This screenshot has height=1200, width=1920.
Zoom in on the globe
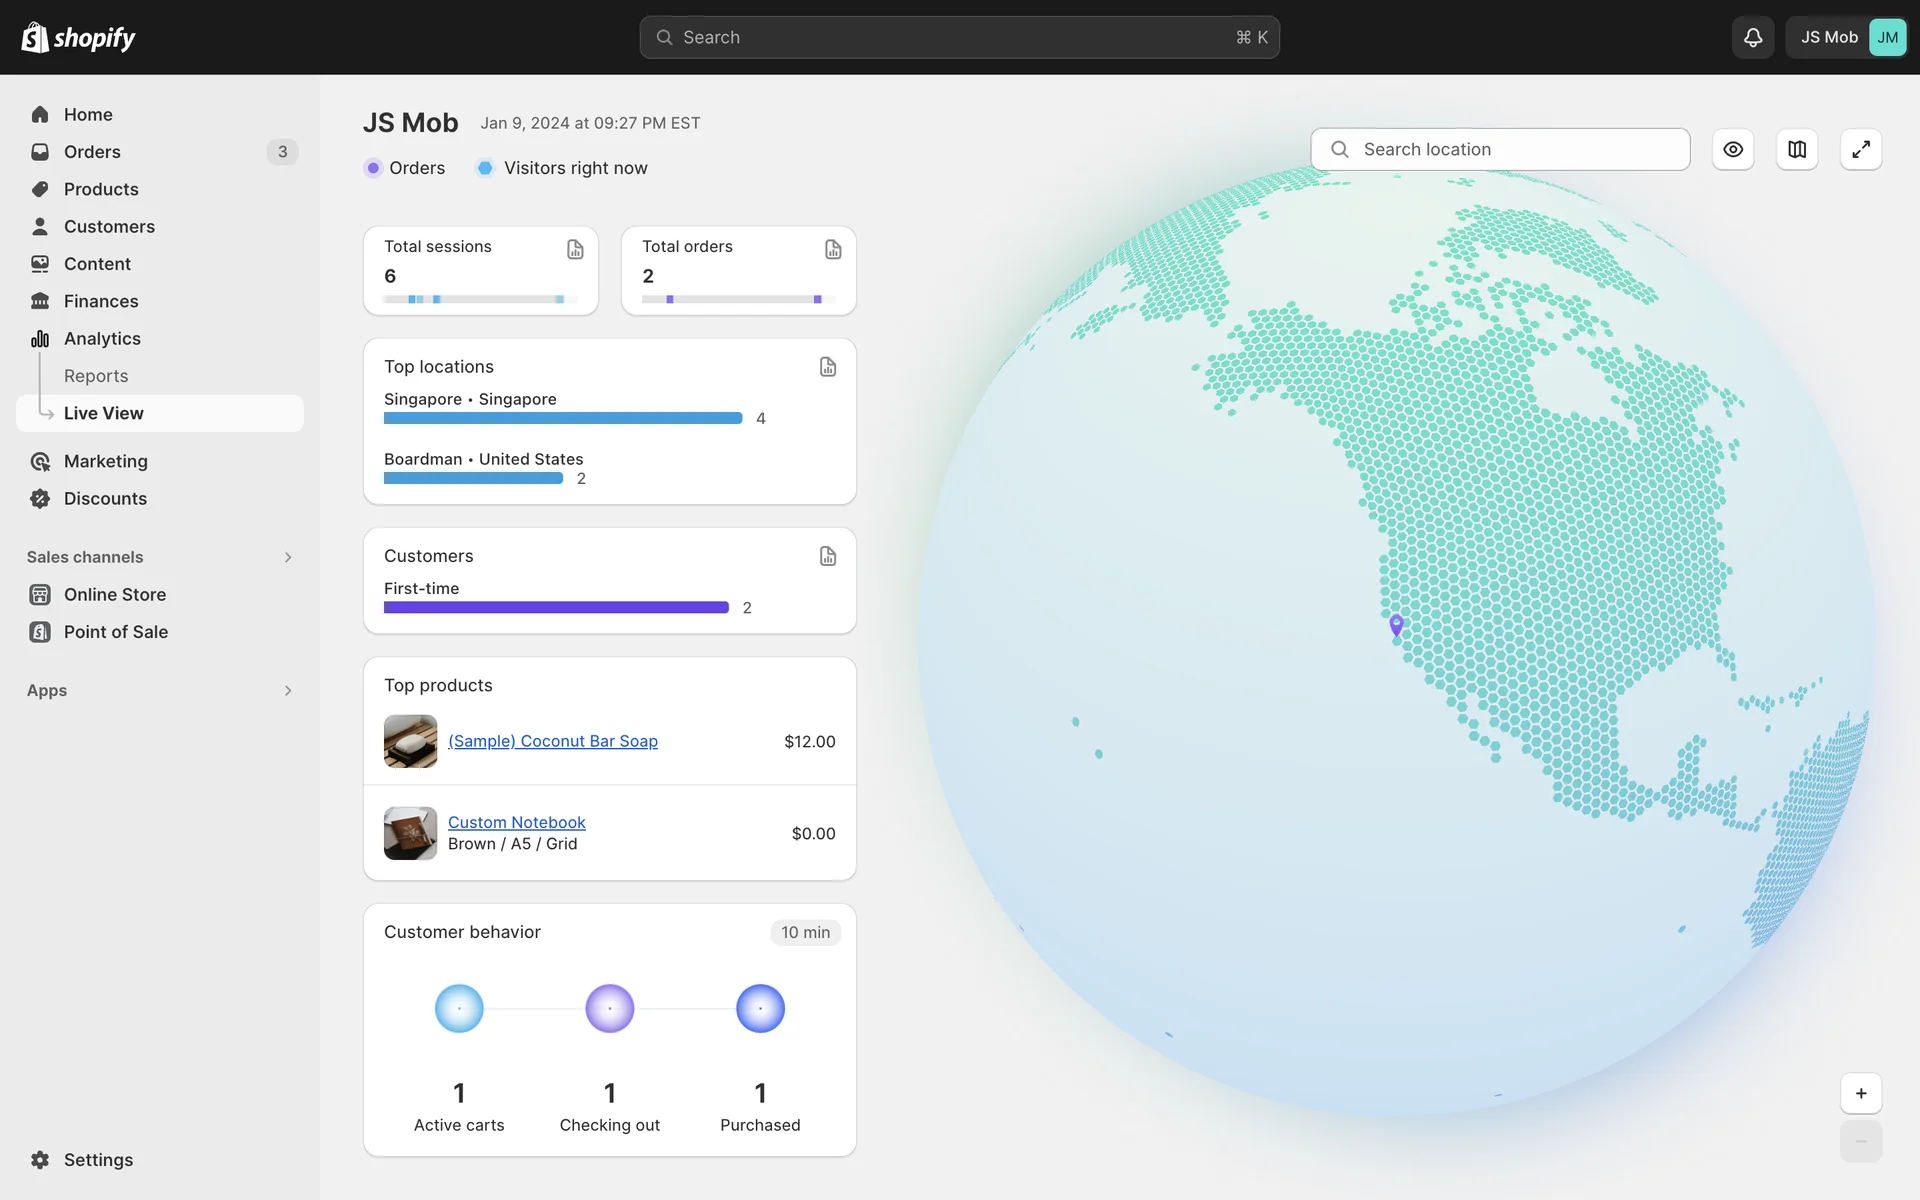coord(1861,1093)
